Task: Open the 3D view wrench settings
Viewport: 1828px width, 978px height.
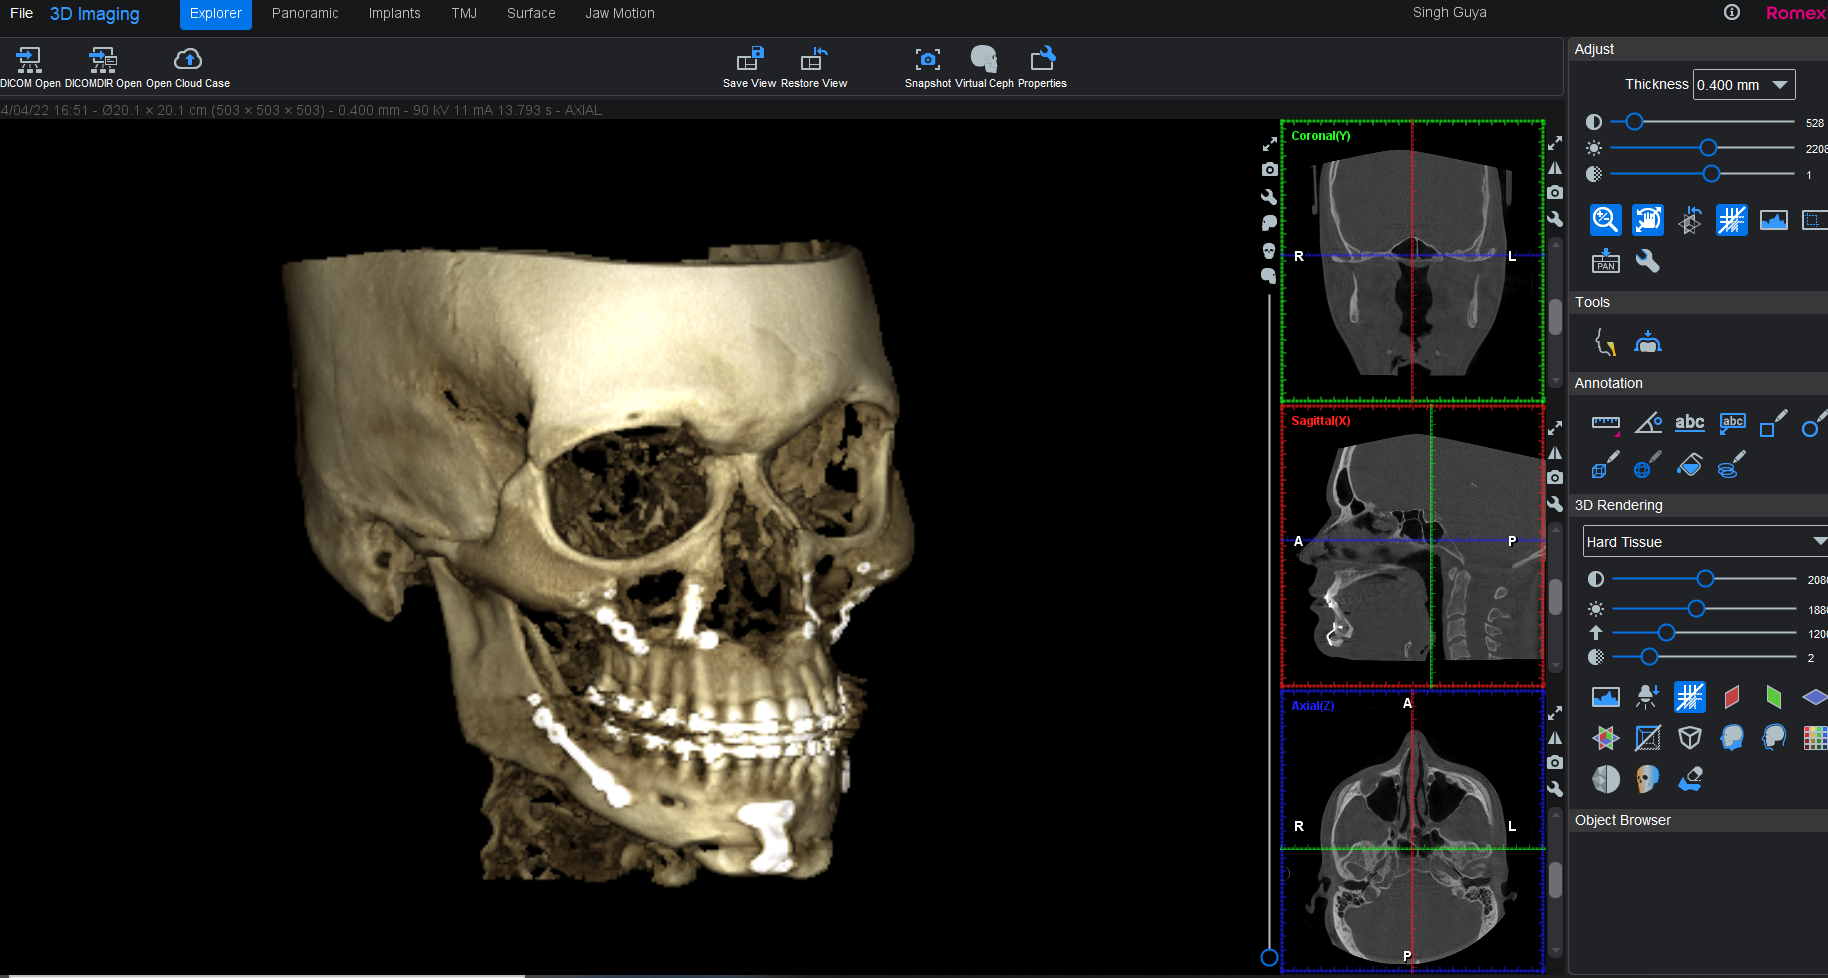Action: pos(1269,197)
